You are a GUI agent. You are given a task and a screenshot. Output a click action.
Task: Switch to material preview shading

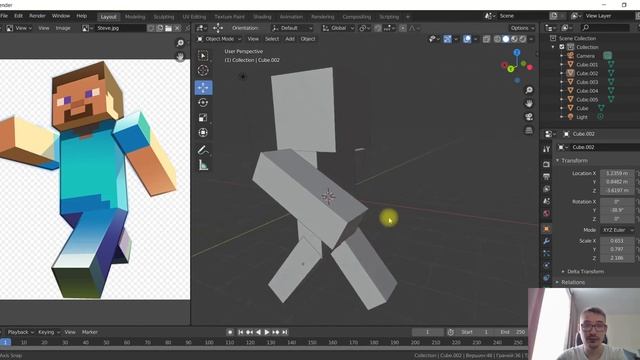tap(514, 39)
